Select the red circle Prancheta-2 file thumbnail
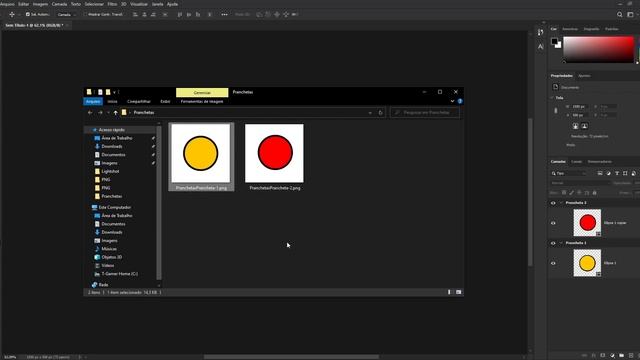 [x=274, y=153]
